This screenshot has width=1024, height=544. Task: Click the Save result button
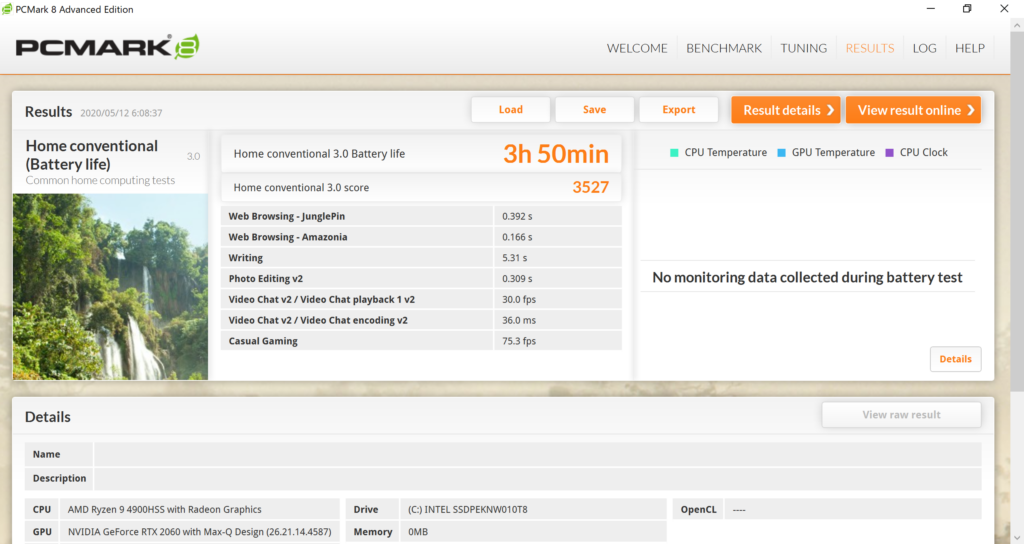pyautogui.click(x=594, y=110)
